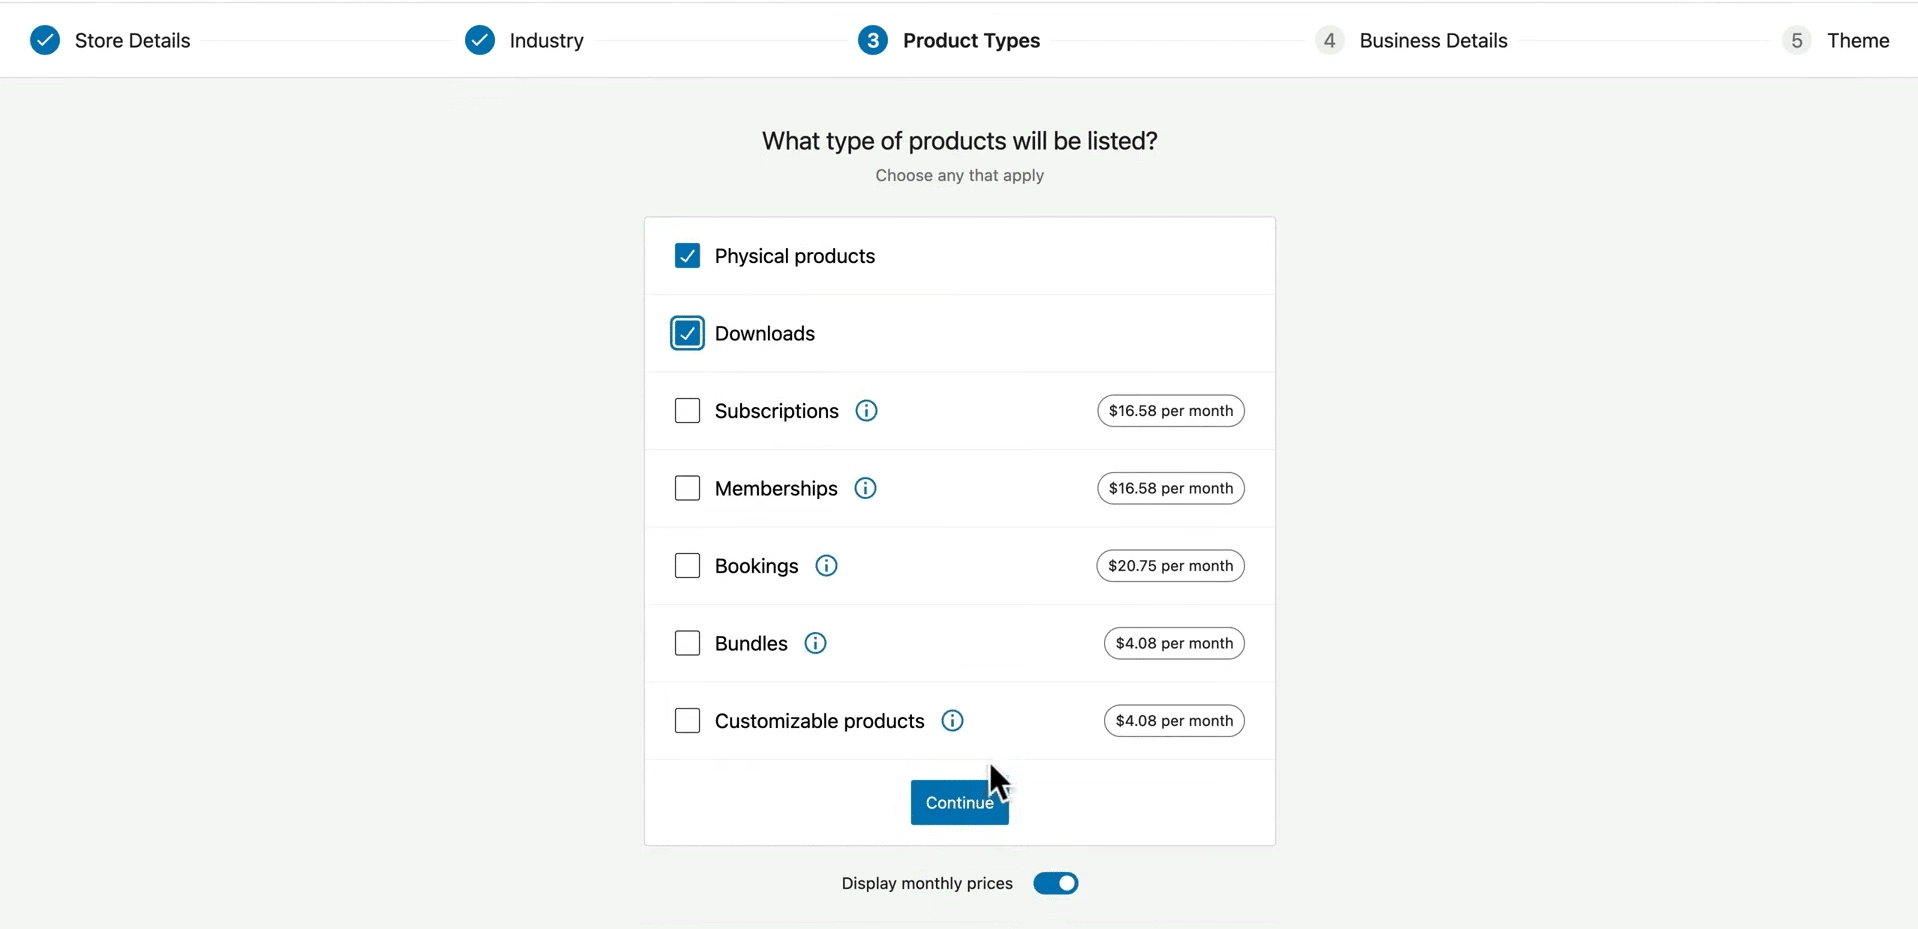Go to the Business Details step
Viewport: 1918px width, 929px height.
[x=1432, y=41]
